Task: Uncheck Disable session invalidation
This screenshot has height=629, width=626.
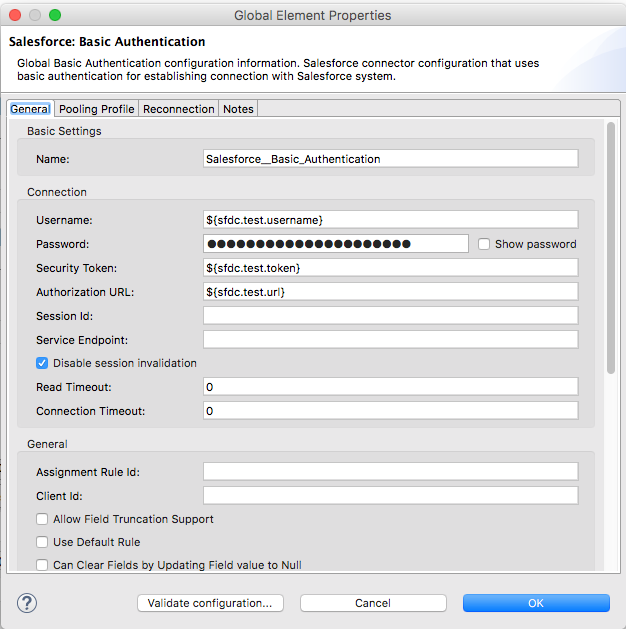Action: pos(42,363)
